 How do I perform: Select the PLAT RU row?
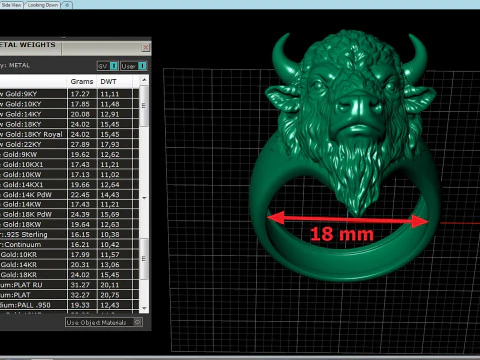pos(69,285)
